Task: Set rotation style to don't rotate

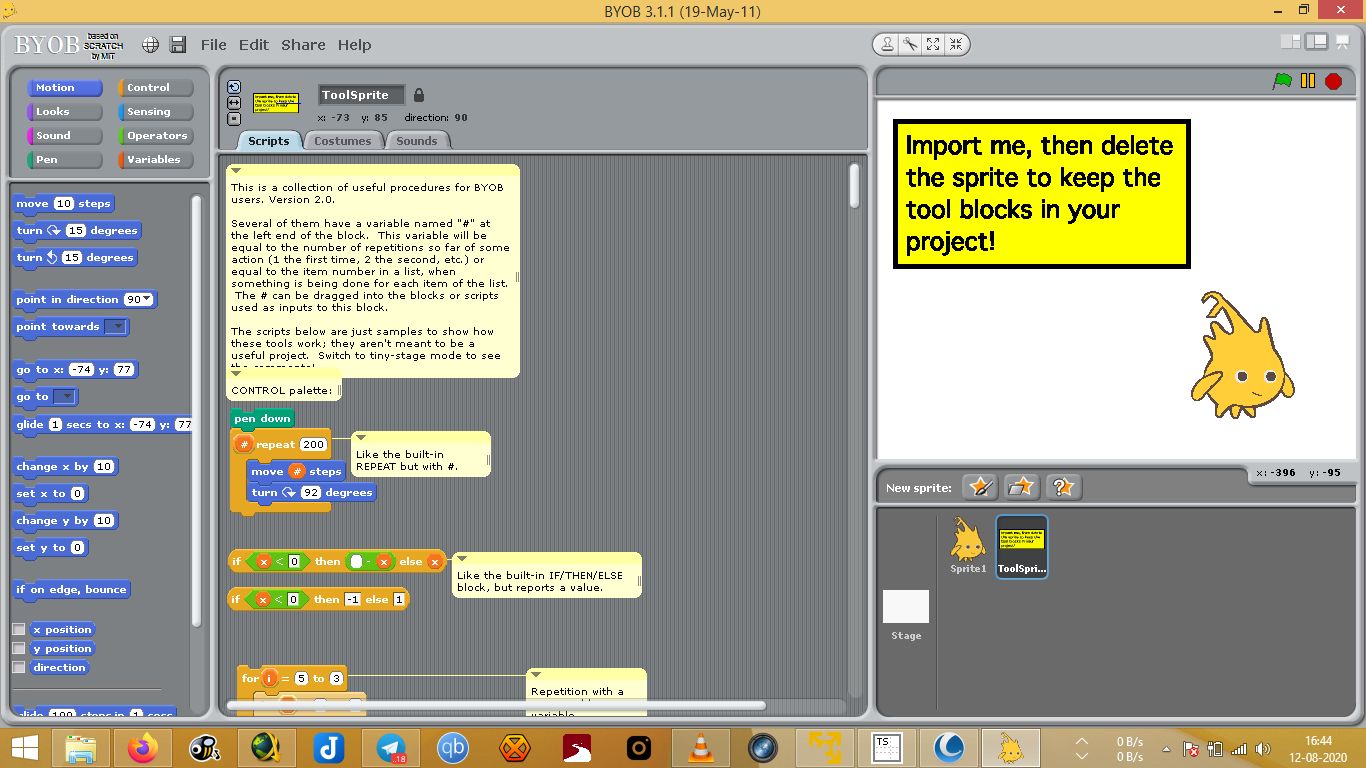Action: click(x=234, y=119)
